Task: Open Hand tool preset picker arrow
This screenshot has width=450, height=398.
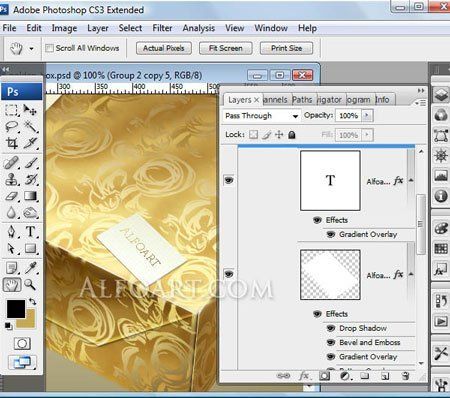Action: coord(31,49)
